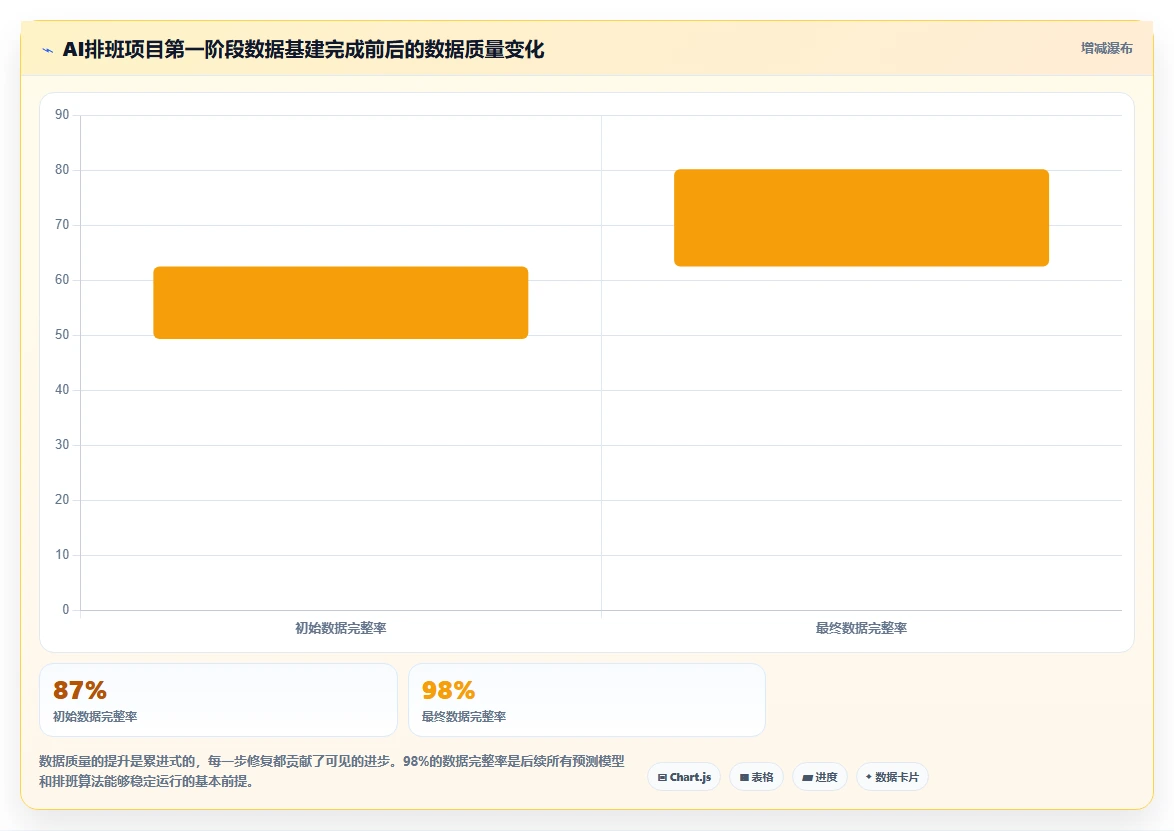Click y-axis value 50

[62, 335]
